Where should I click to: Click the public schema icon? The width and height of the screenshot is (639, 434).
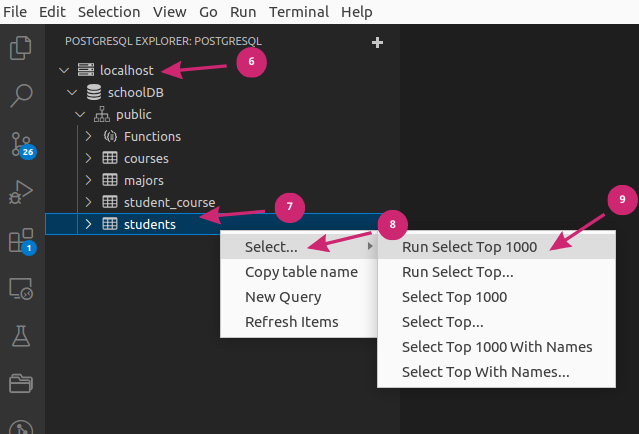[x=102, y=115]
